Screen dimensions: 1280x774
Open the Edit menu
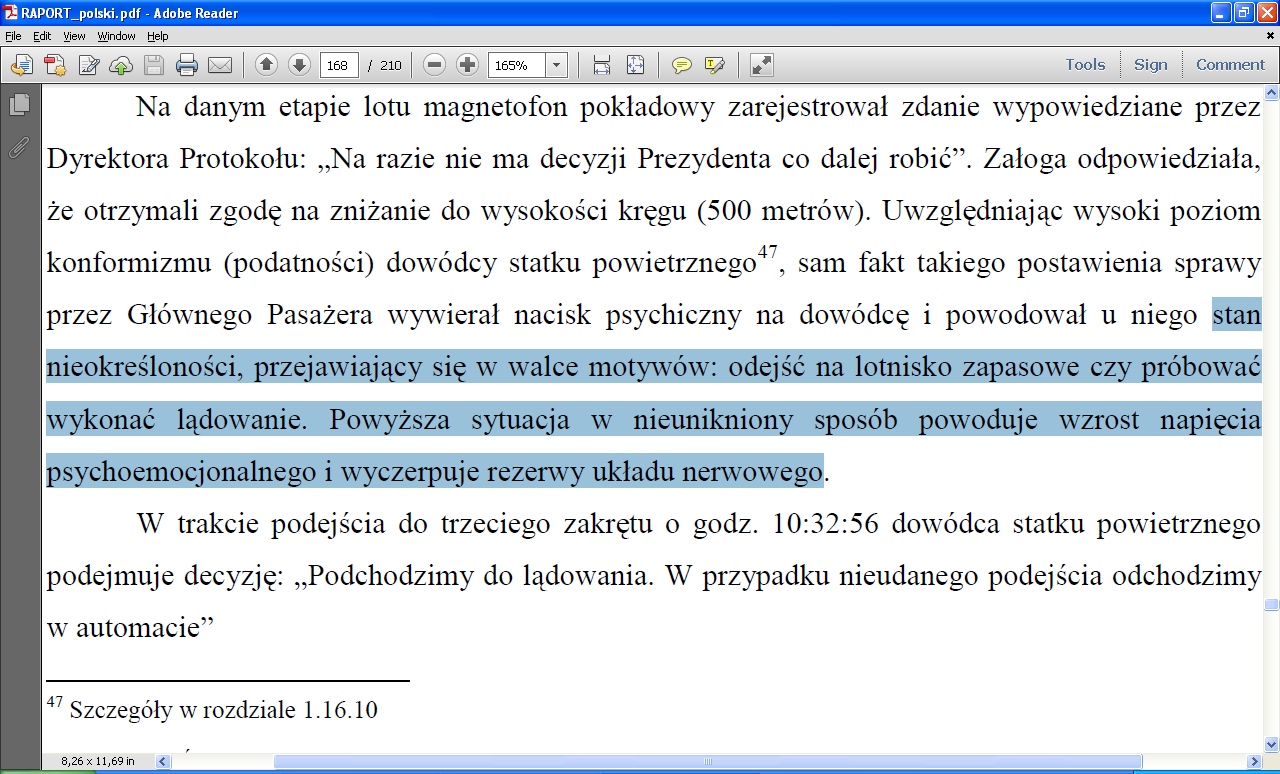(x=42, y=36)
